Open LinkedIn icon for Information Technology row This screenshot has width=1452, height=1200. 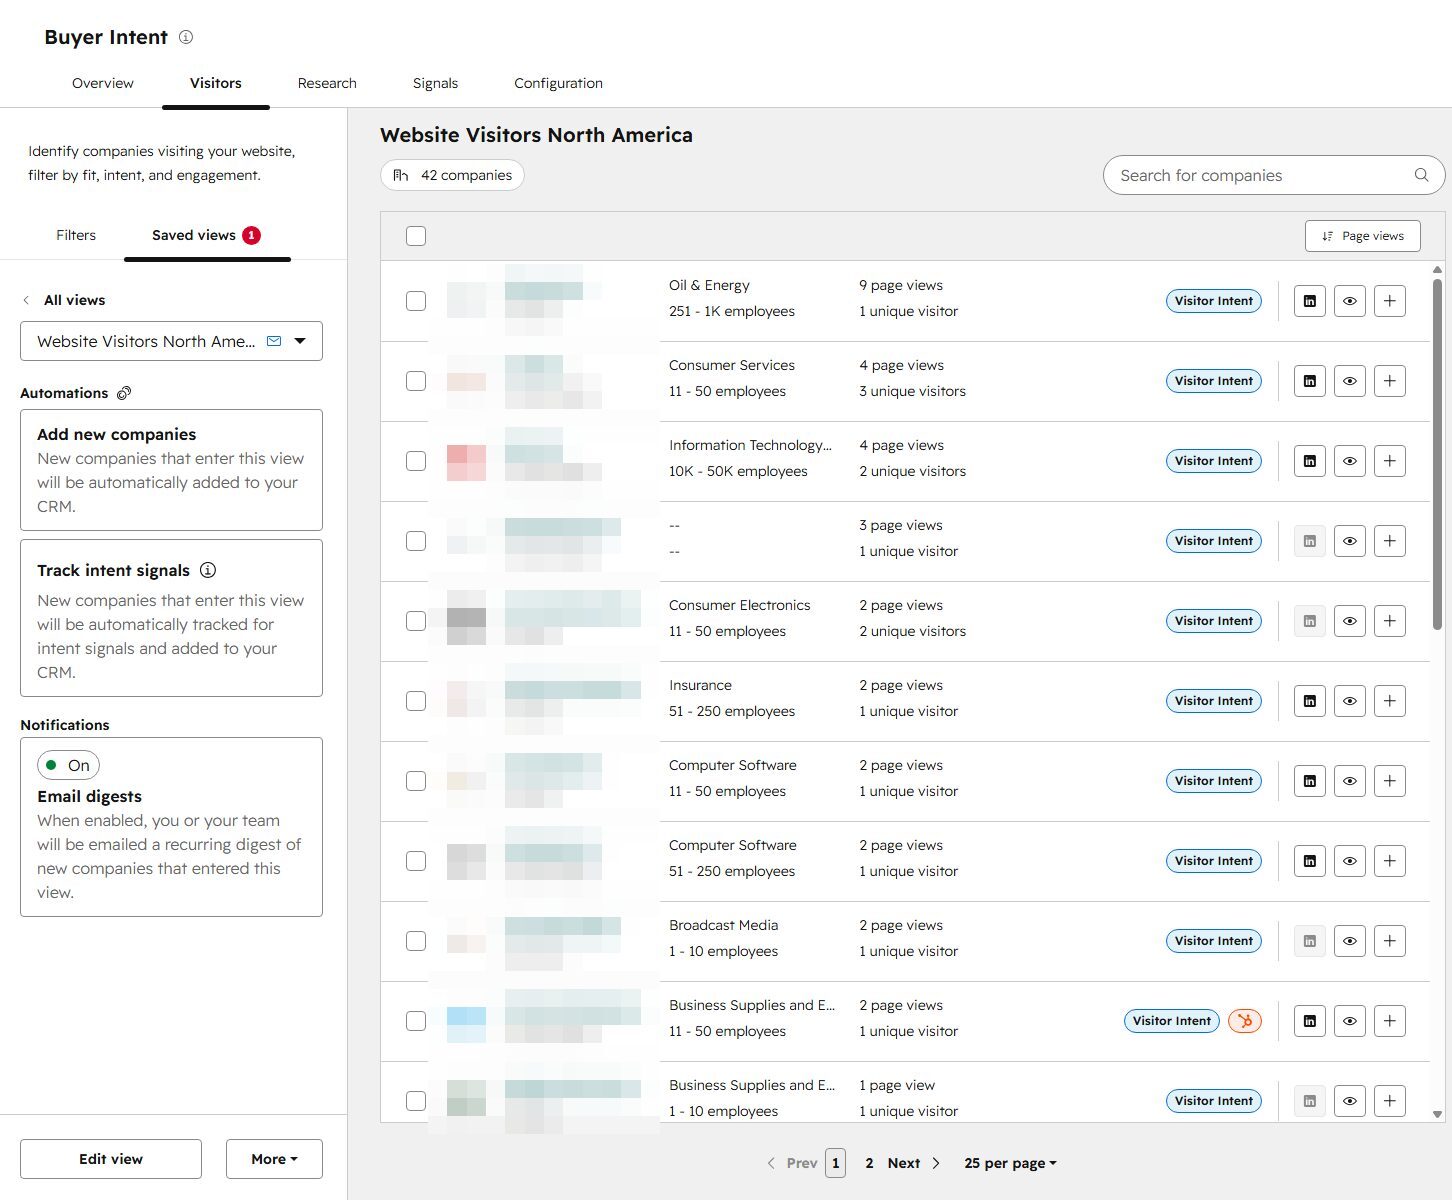click(1310, 461)
